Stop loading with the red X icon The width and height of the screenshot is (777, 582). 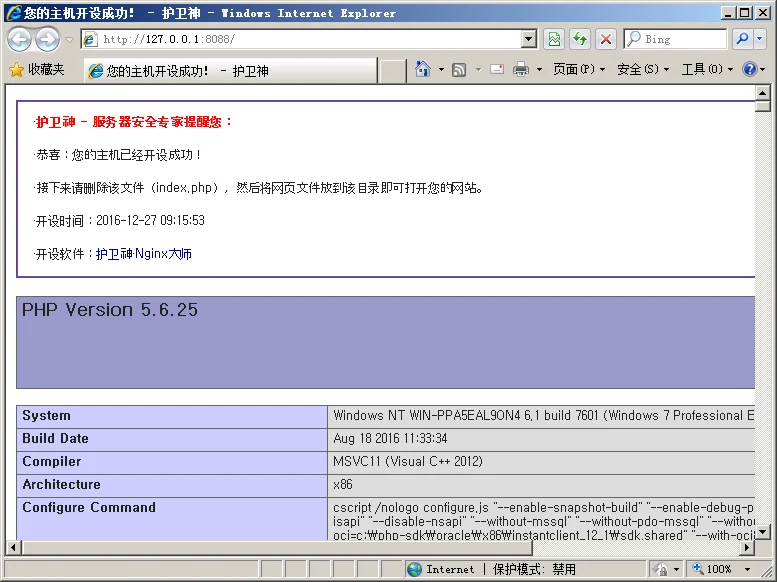[606, 39]
